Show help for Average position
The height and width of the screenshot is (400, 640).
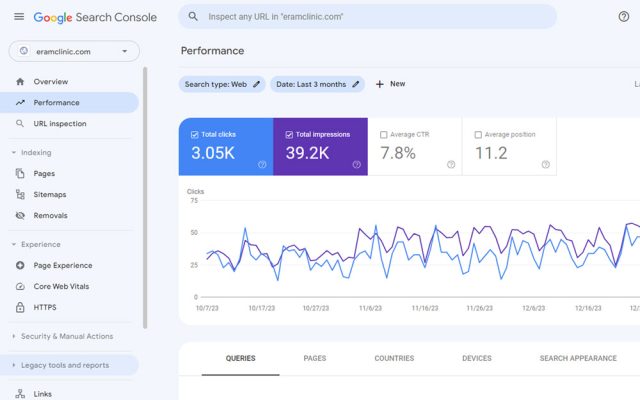point(545,164)
